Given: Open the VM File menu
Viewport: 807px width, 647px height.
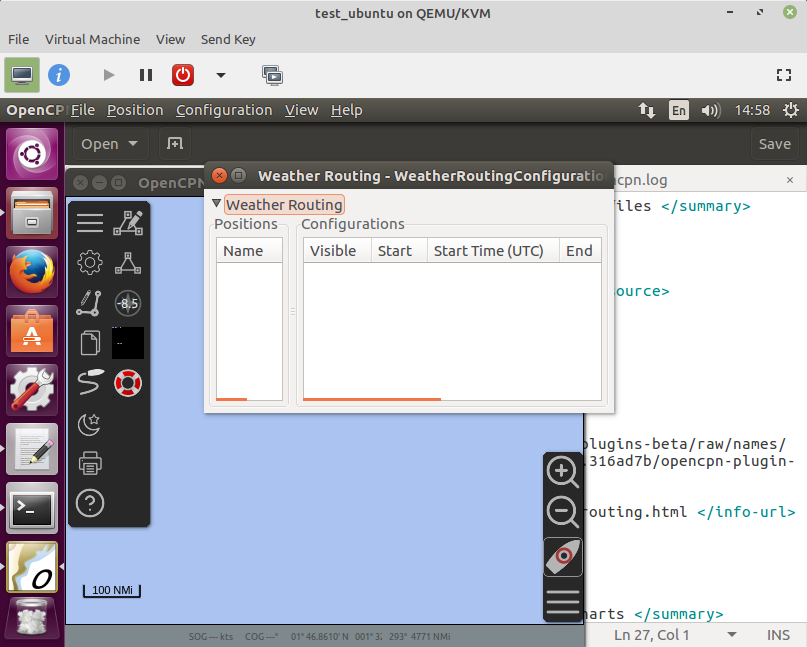Looking at the screenshot, I should point(19,40).
